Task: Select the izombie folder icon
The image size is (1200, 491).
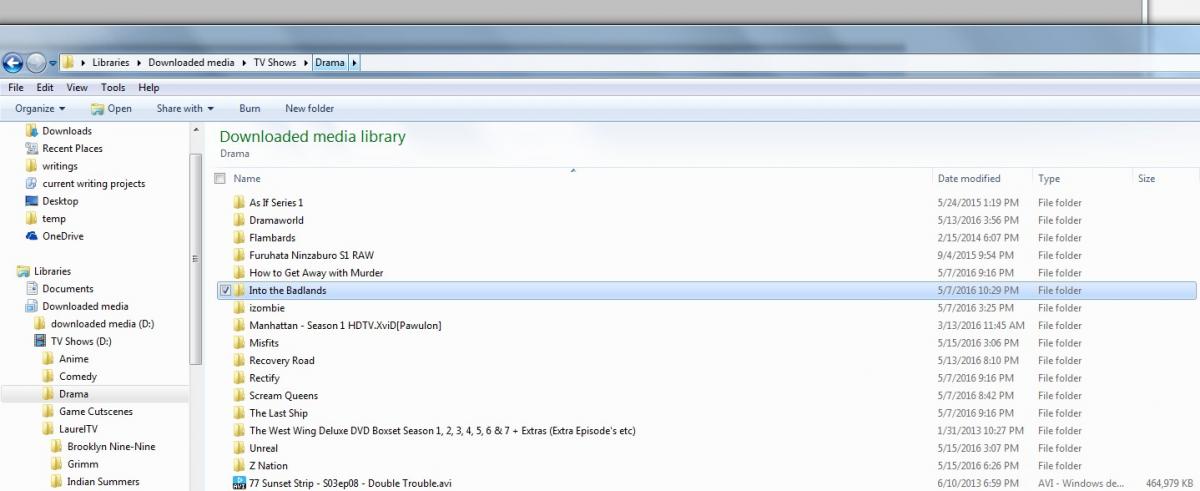Action: click(238, 308)
